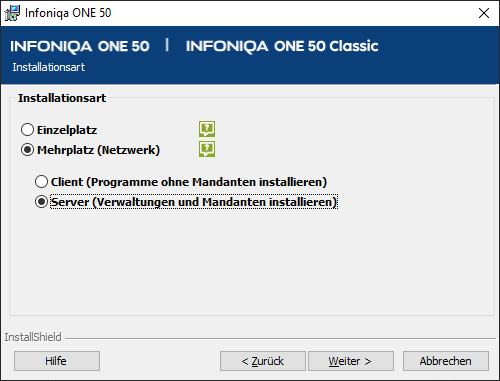The image size is (500, 381).
Task: Click the INFONIQA ONE 50 logo in header
Action: (x=80, y=46)
